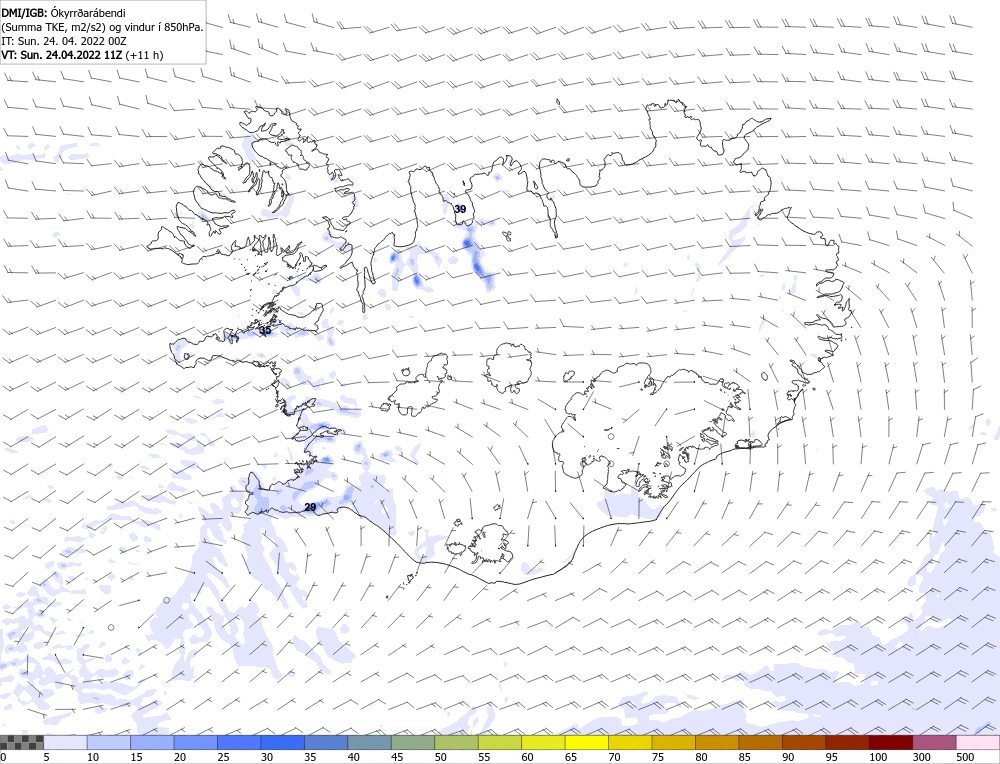Click the "DMI/IGB: Ókyrrðarábendi" title text
Viewport: 1000px width, 764px height.
point(63,13)
